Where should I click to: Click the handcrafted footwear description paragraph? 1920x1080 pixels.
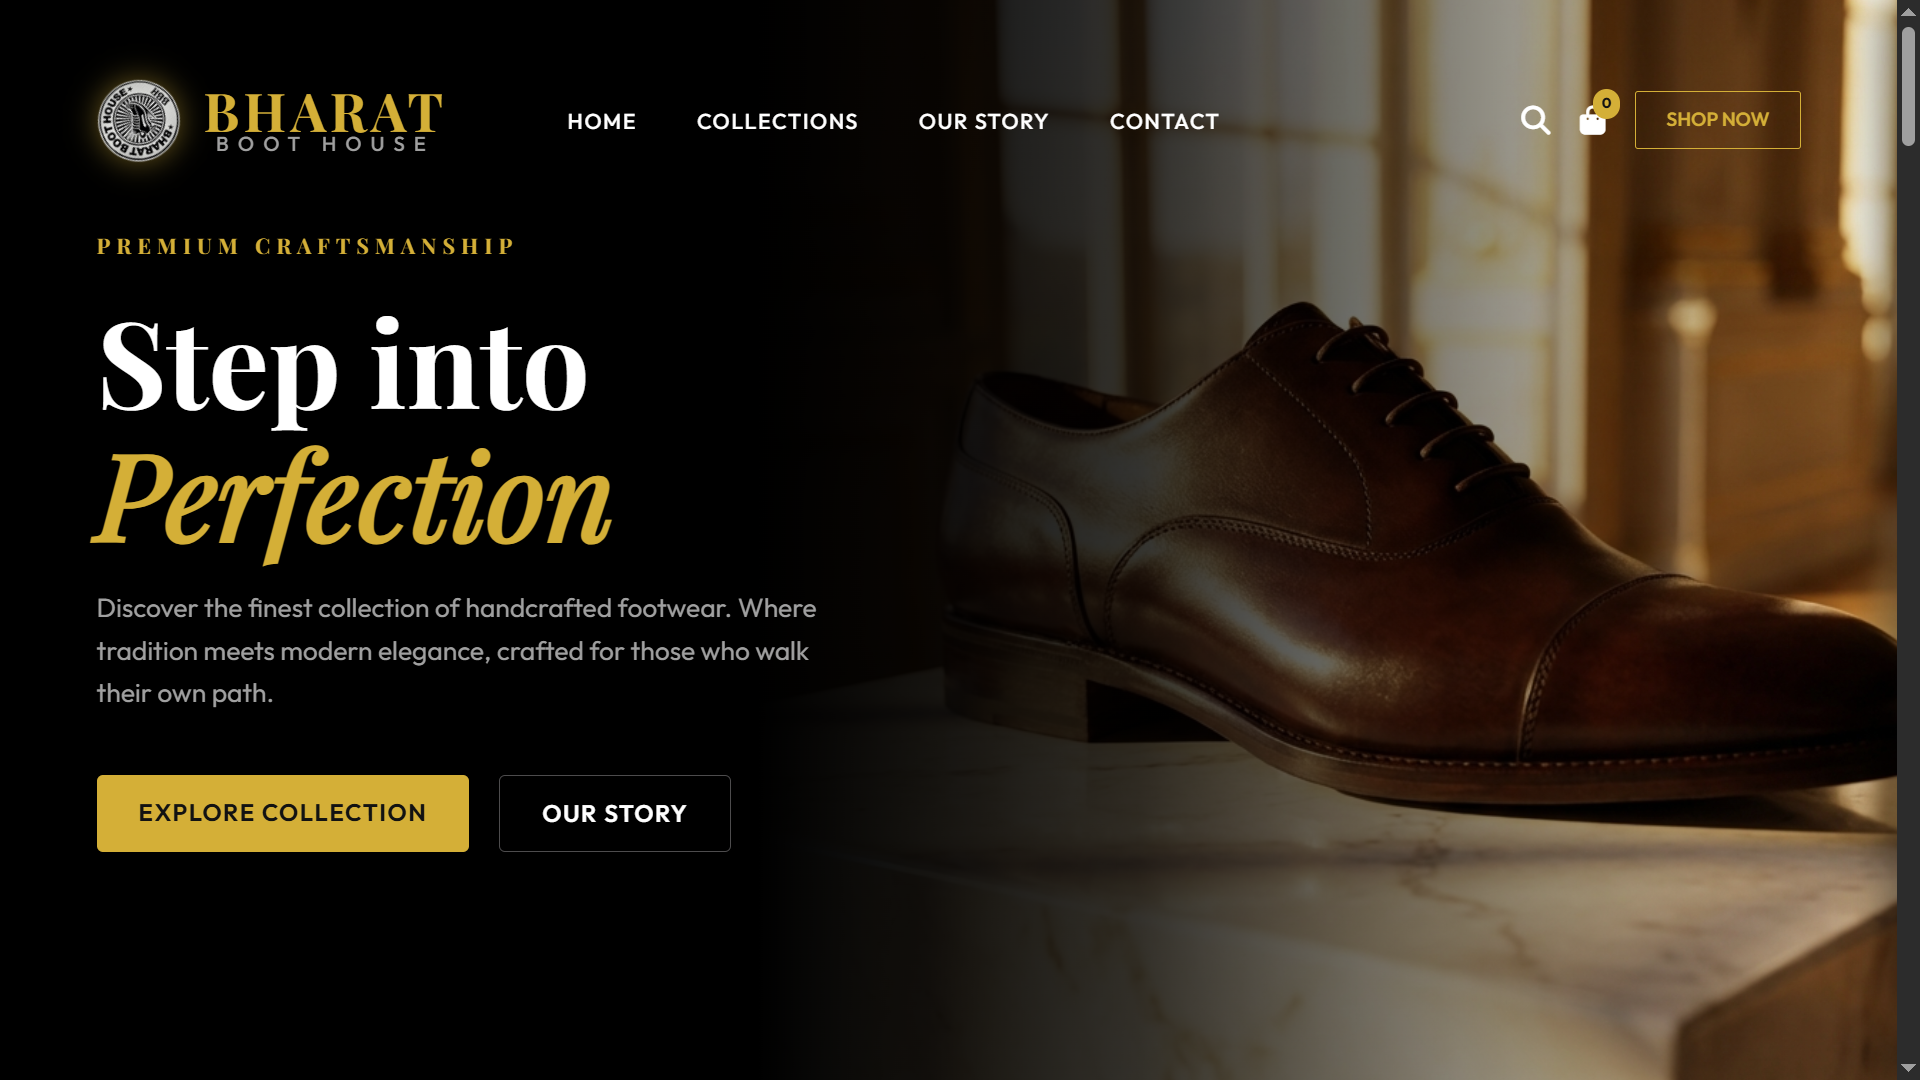[456, 651]
